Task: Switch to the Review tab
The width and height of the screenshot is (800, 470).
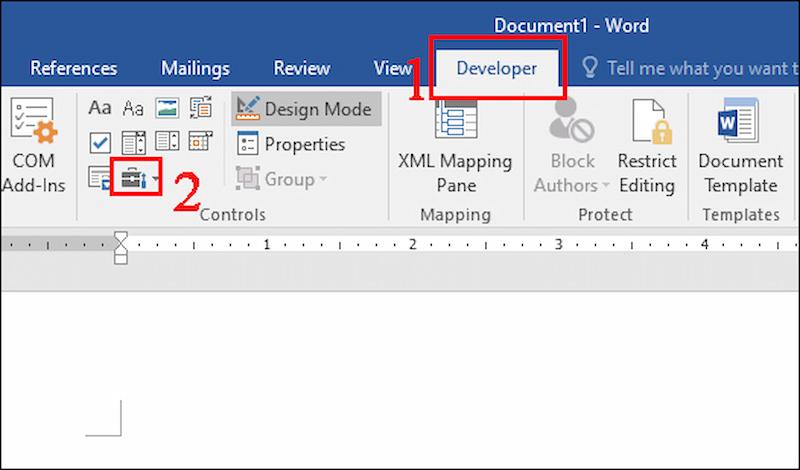Action: [x=302, y=68]
